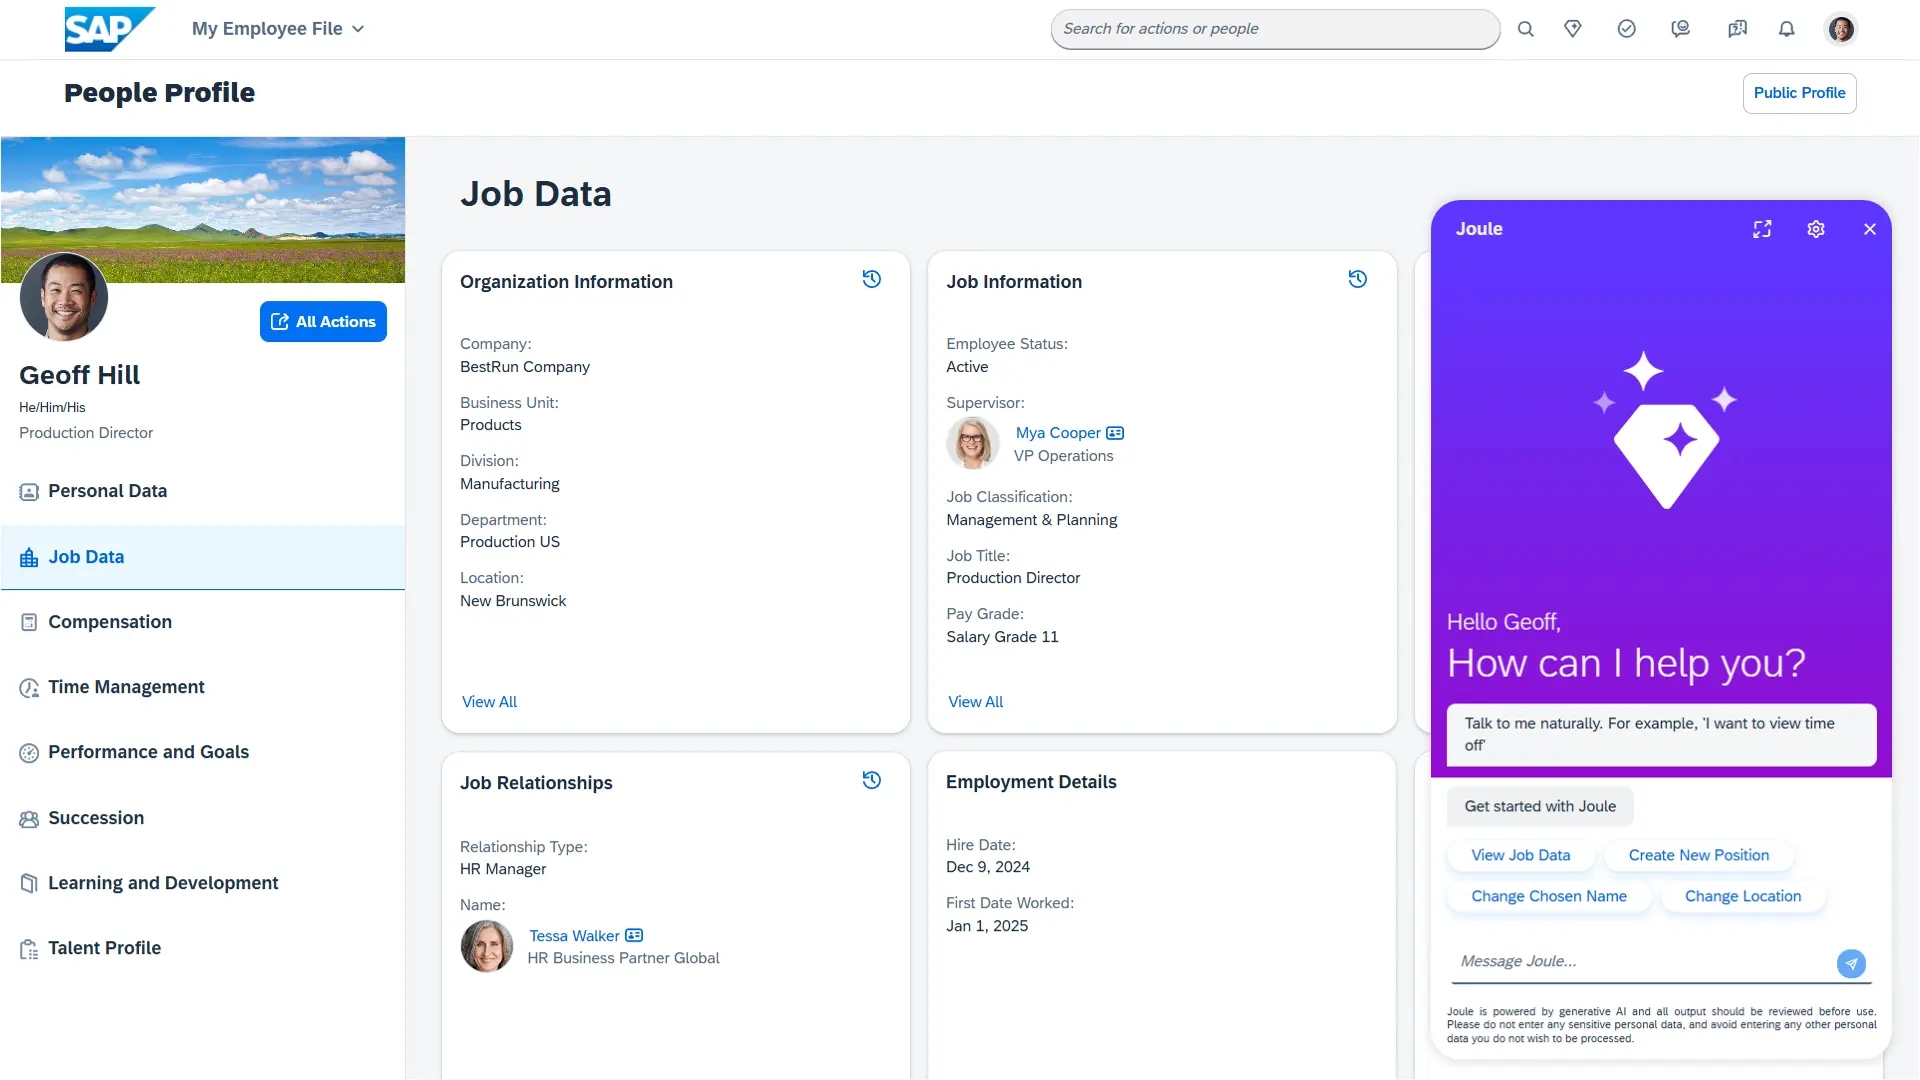Open Mya Cooper's quick card icon
The width and height of the screenshot is (1920, 1080).
pos(1115,433)
